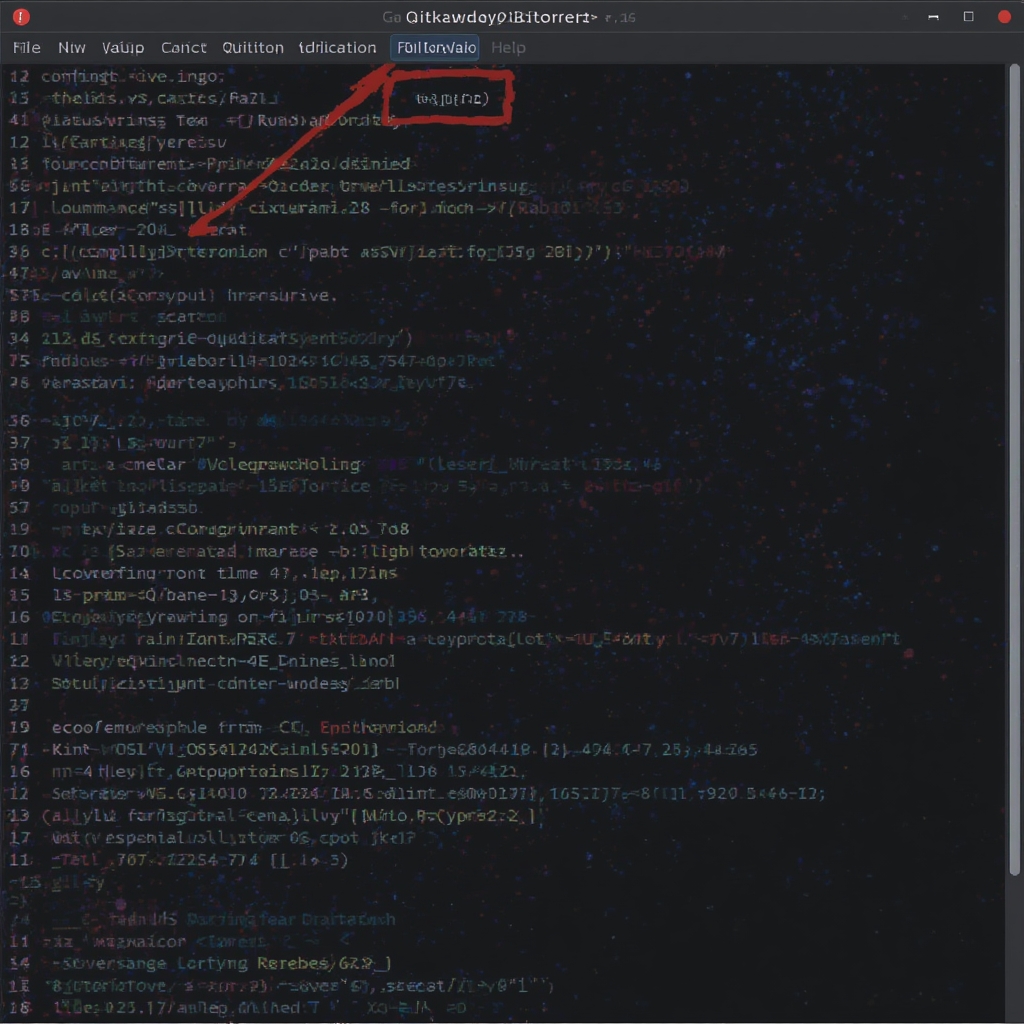Click the Idrication menu item
Viewport: 1024px width, 1024px height.
tap(337, 47)
